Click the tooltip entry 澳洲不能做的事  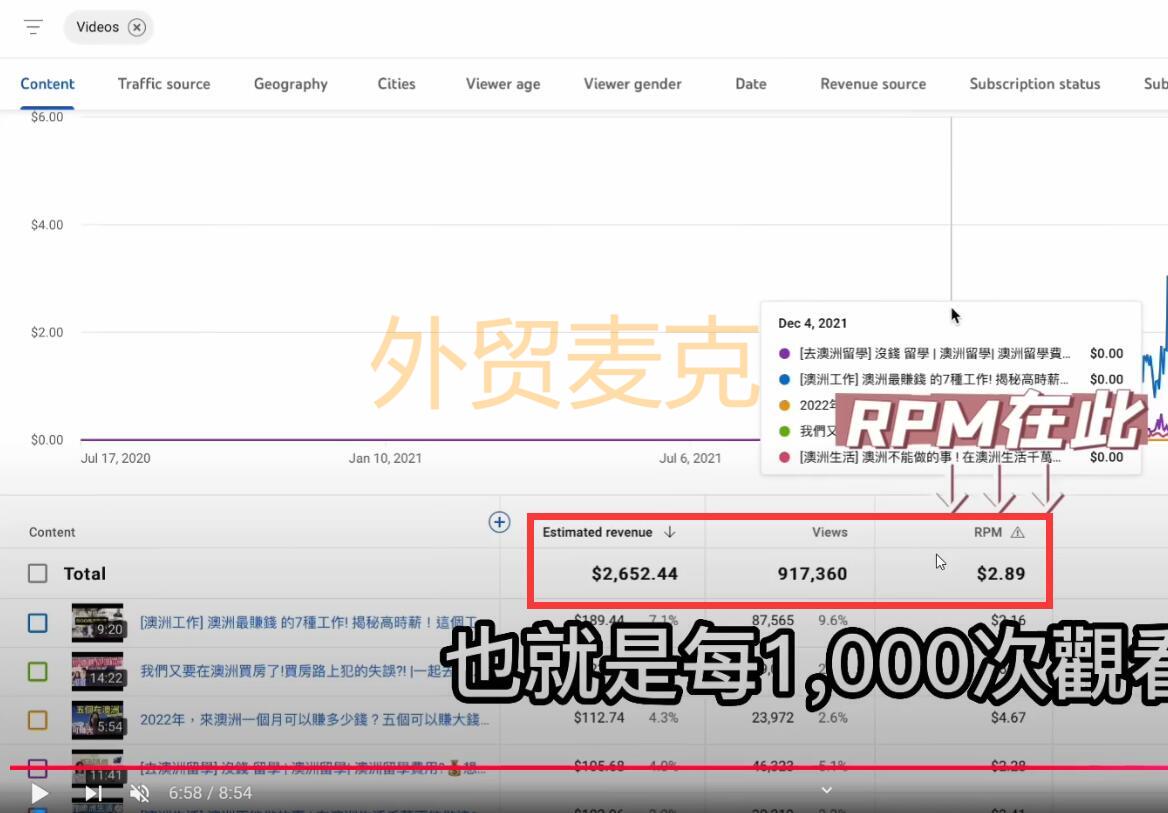[x=930, y=457]
